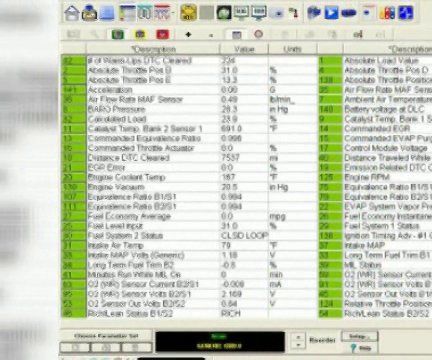
Task: Select the Engine Vacuum row
Action: coord(189,187)
